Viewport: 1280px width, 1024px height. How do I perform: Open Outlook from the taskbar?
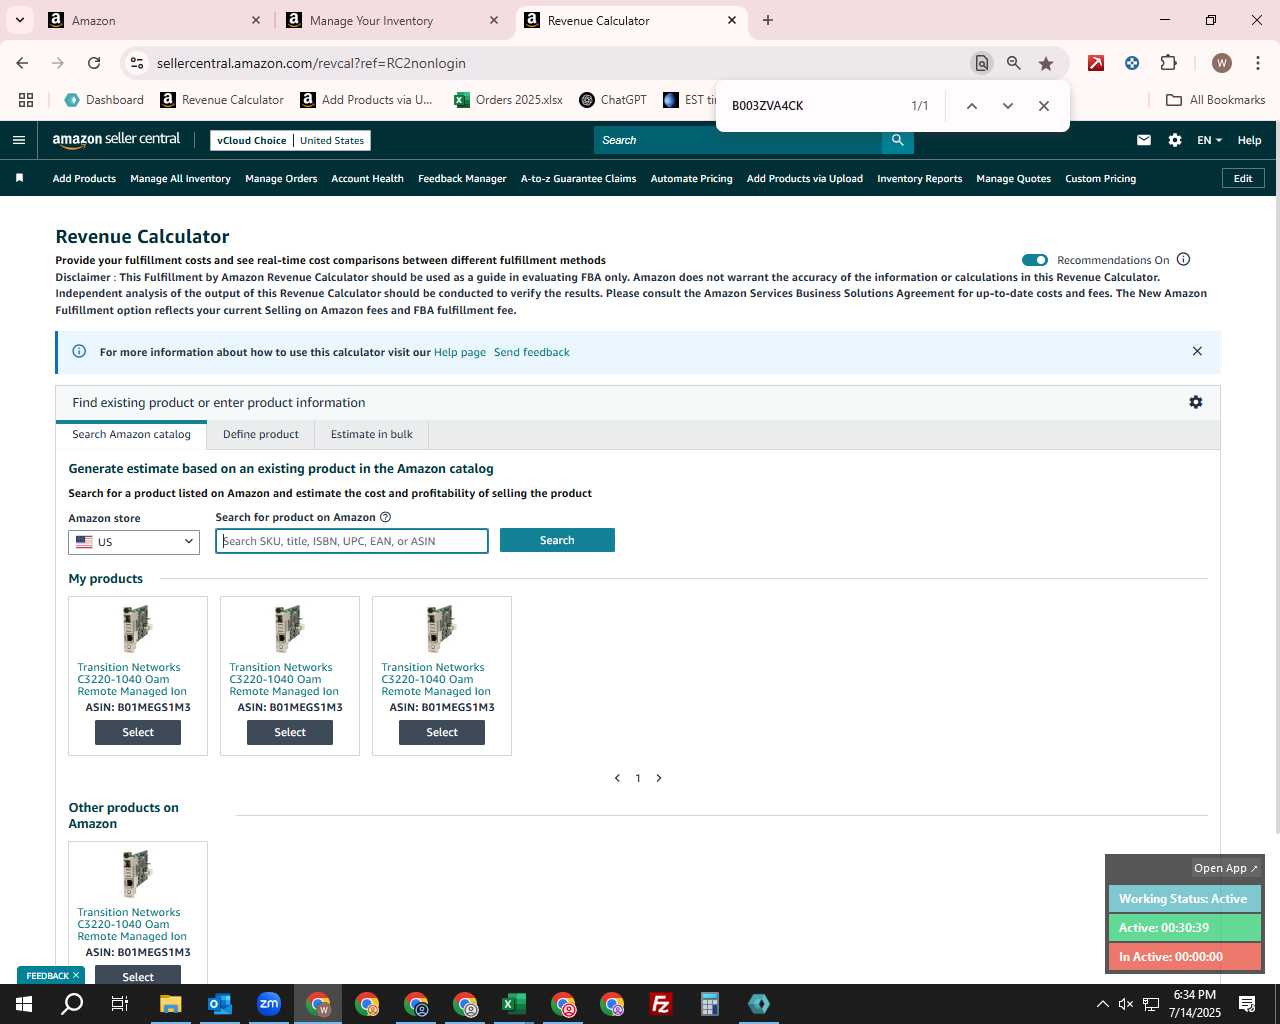[220, 1004]
